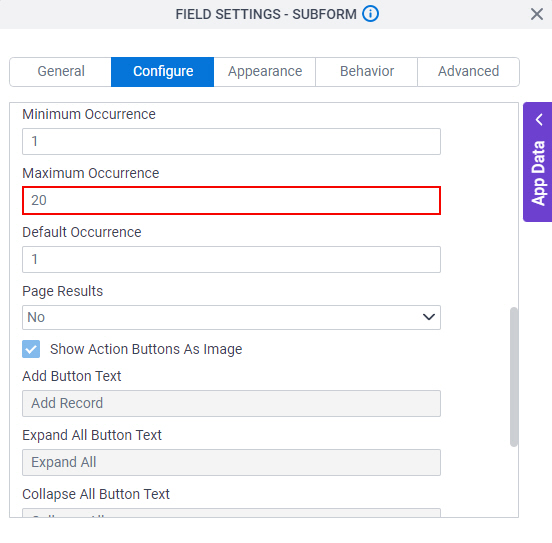552x543 pixels.
Task: Click the Maximum Occurrence field showing 20
Action: pos(231,200)
